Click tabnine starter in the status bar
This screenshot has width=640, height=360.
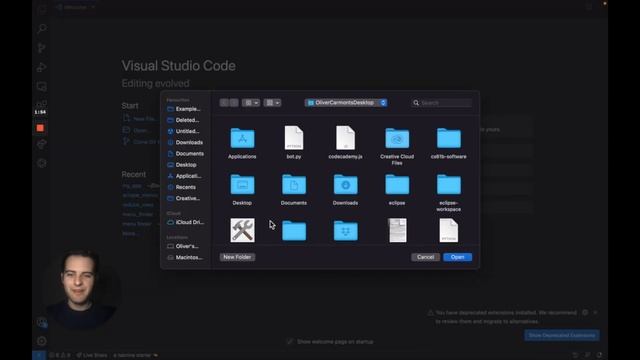coord(136,355)
